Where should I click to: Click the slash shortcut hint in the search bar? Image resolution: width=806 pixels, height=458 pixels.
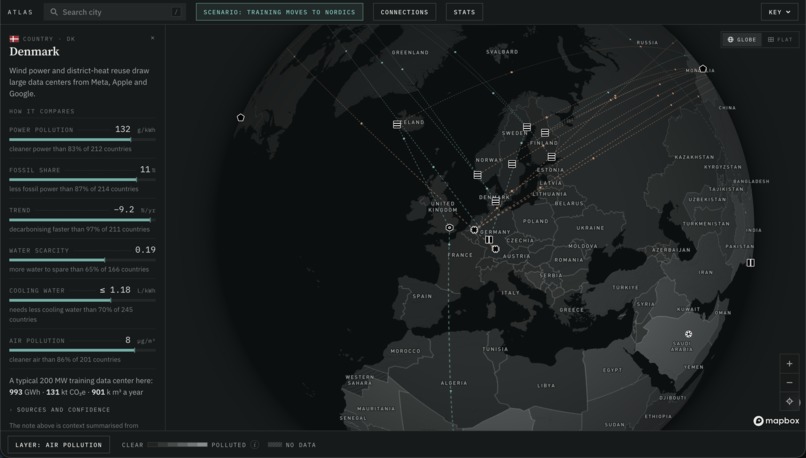pos(176,12)
